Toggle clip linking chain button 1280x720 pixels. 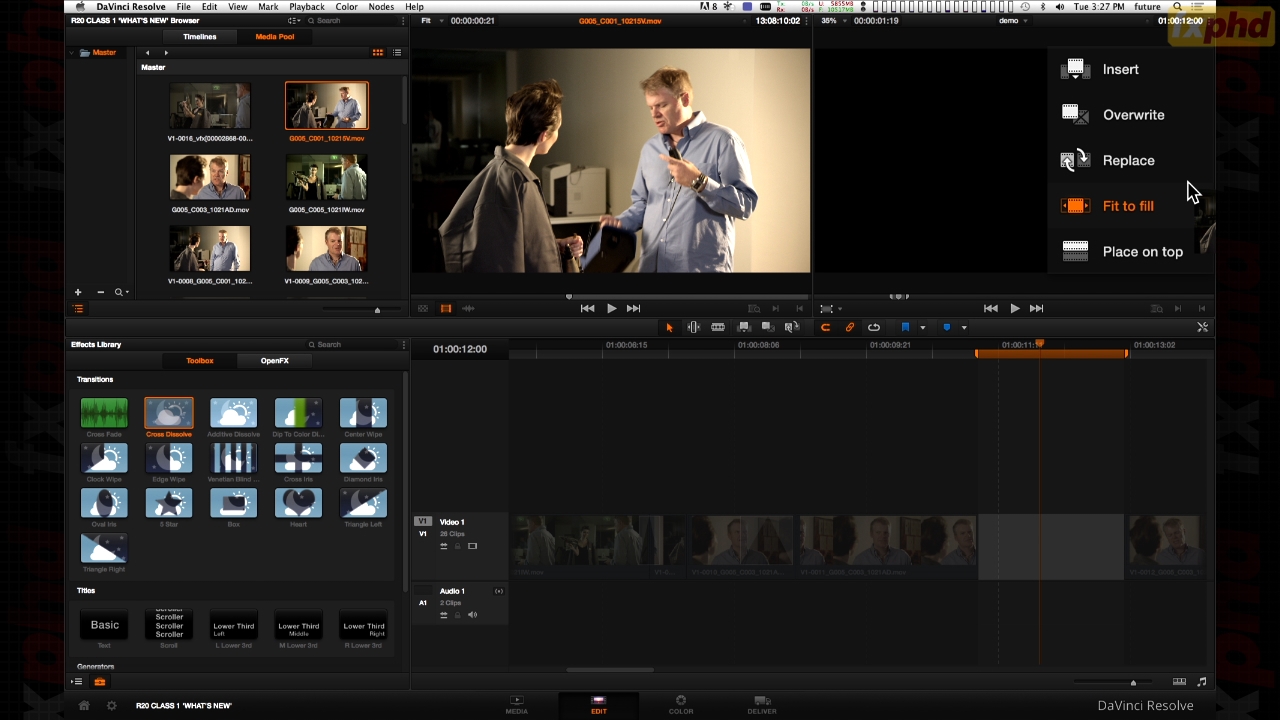coord(850,327)
